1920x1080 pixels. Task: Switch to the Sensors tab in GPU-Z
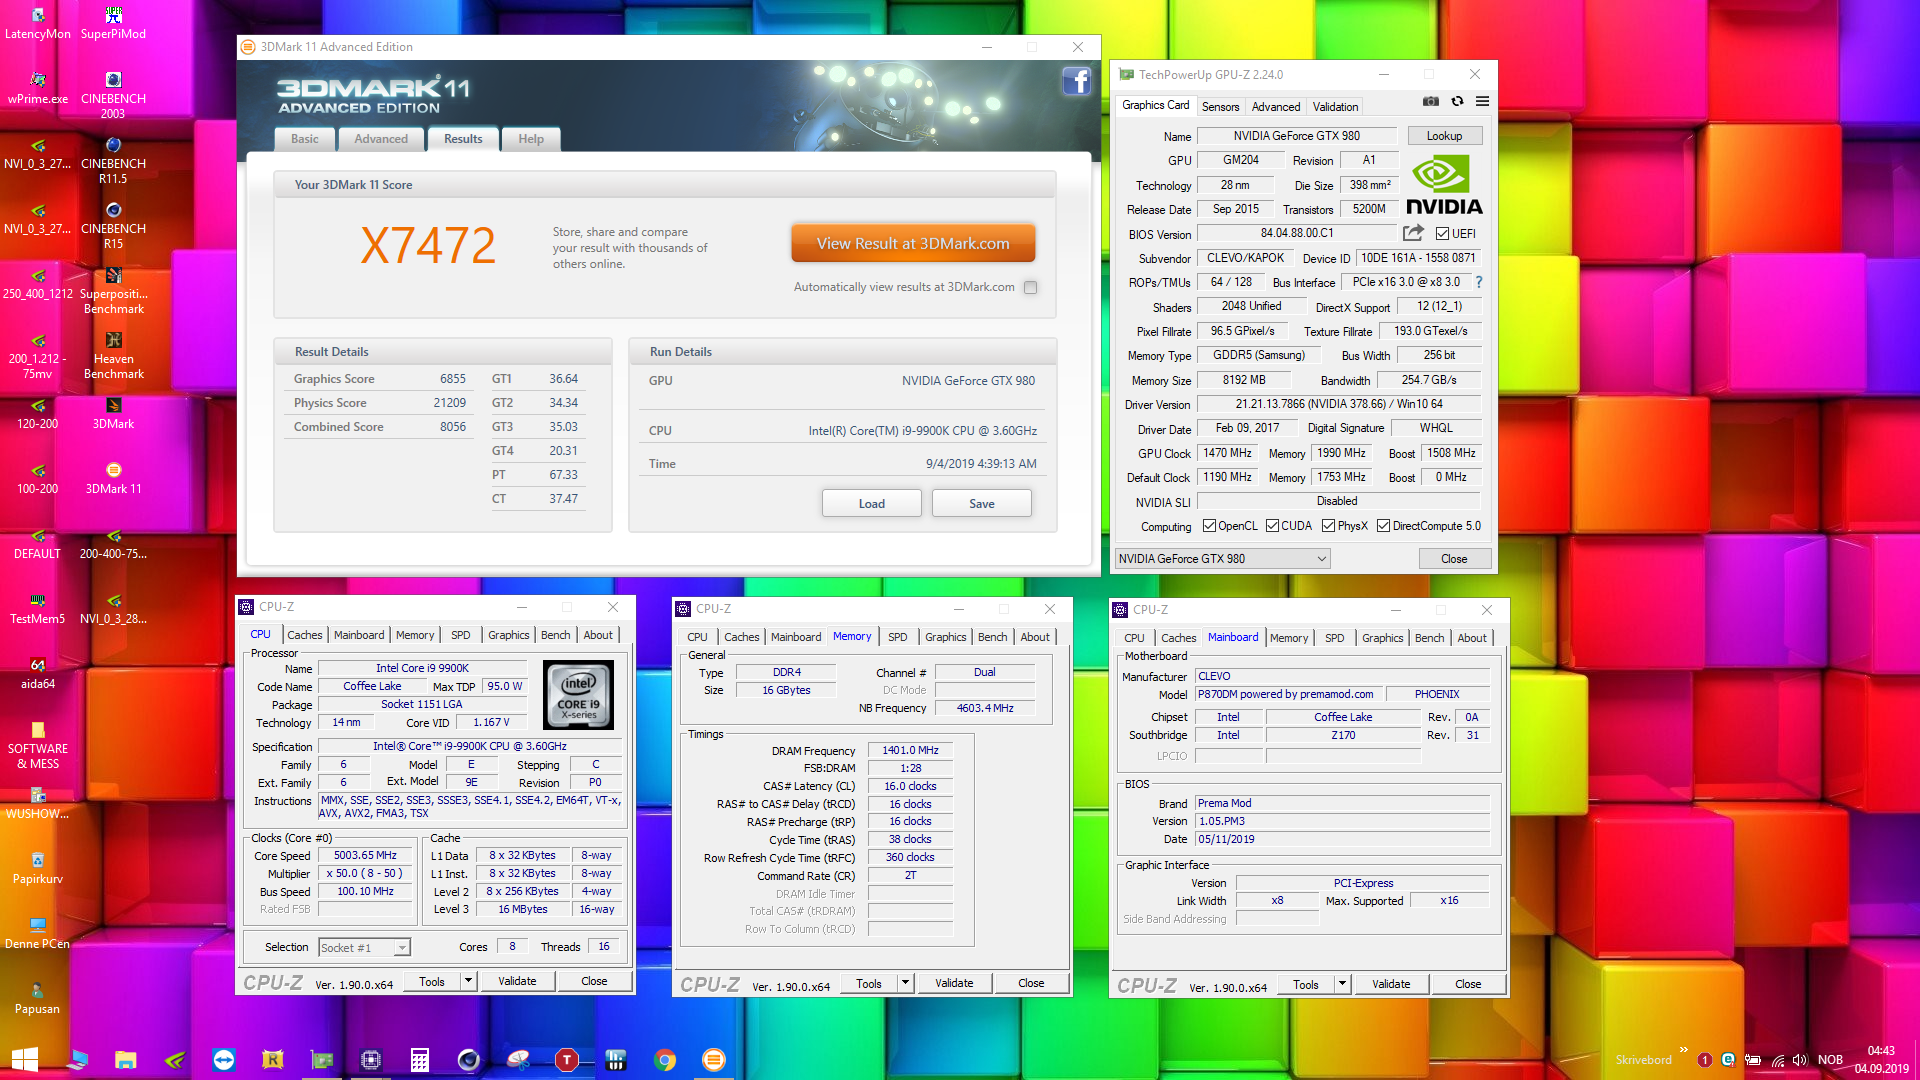tap(1220, 107)
